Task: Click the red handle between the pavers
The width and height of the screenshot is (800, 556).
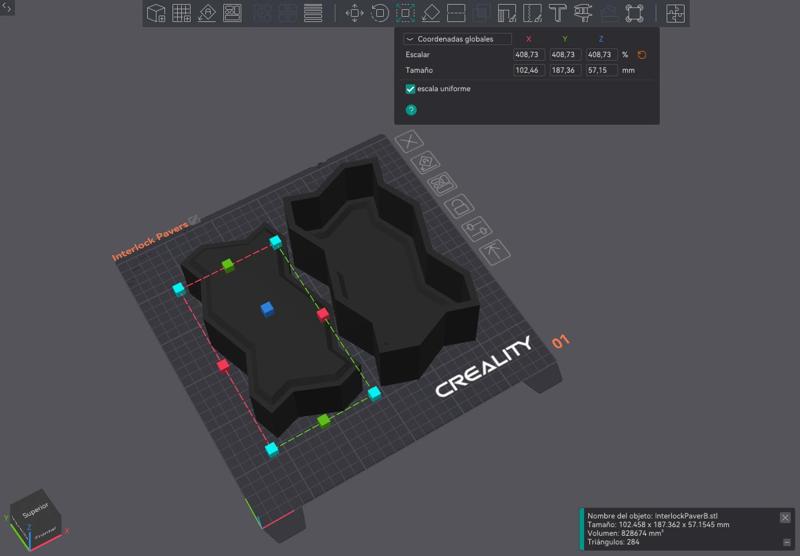Action: [322, 314]
